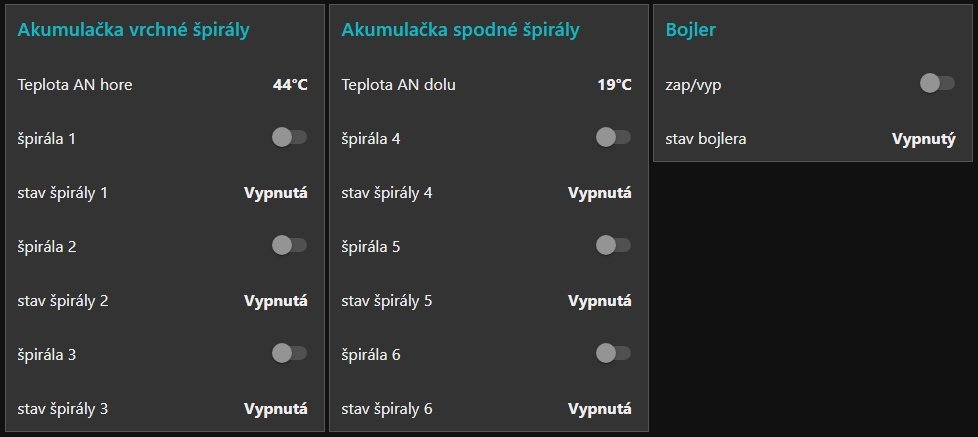Show stav špirály 2 entity info

click(x=63, y=300)
